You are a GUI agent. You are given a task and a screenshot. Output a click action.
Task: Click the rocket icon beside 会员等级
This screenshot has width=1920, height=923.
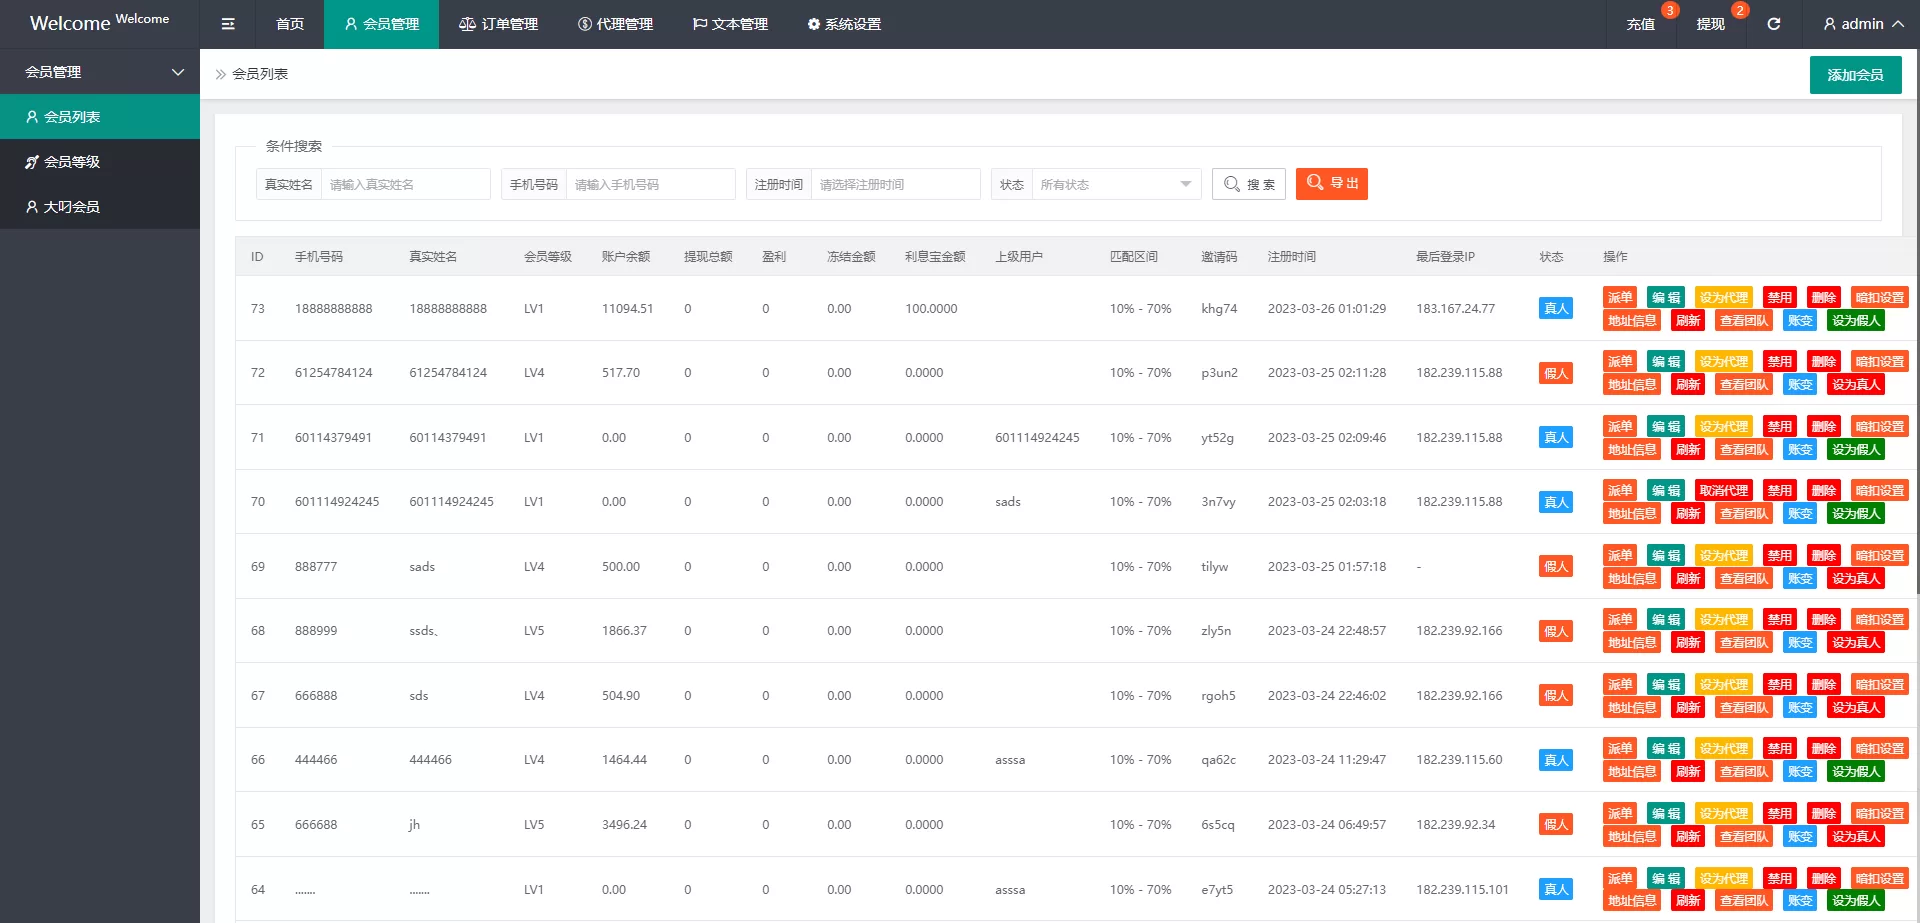(x=32, y=162)
